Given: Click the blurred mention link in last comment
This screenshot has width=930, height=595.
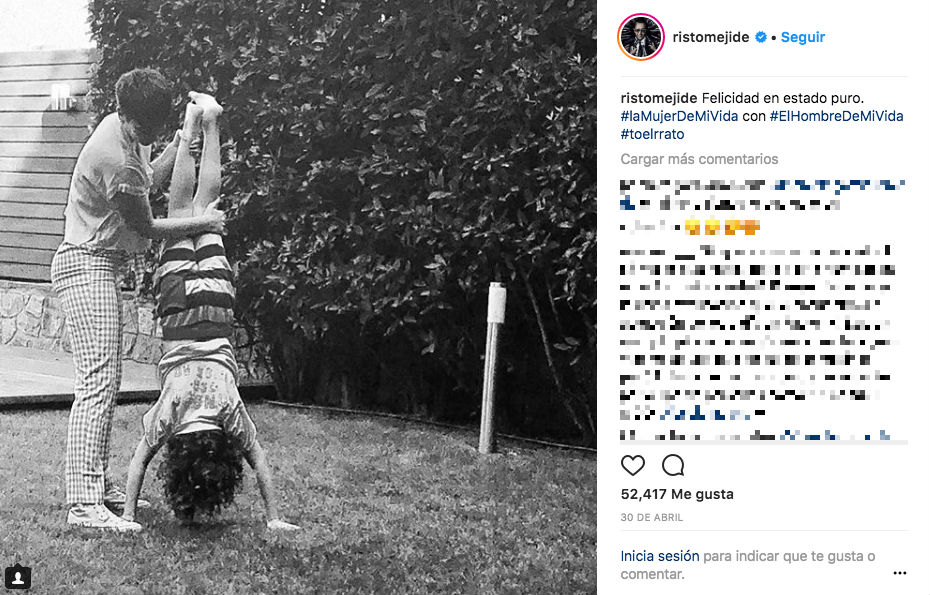Looking at the screenshot, I should [835, 436].
